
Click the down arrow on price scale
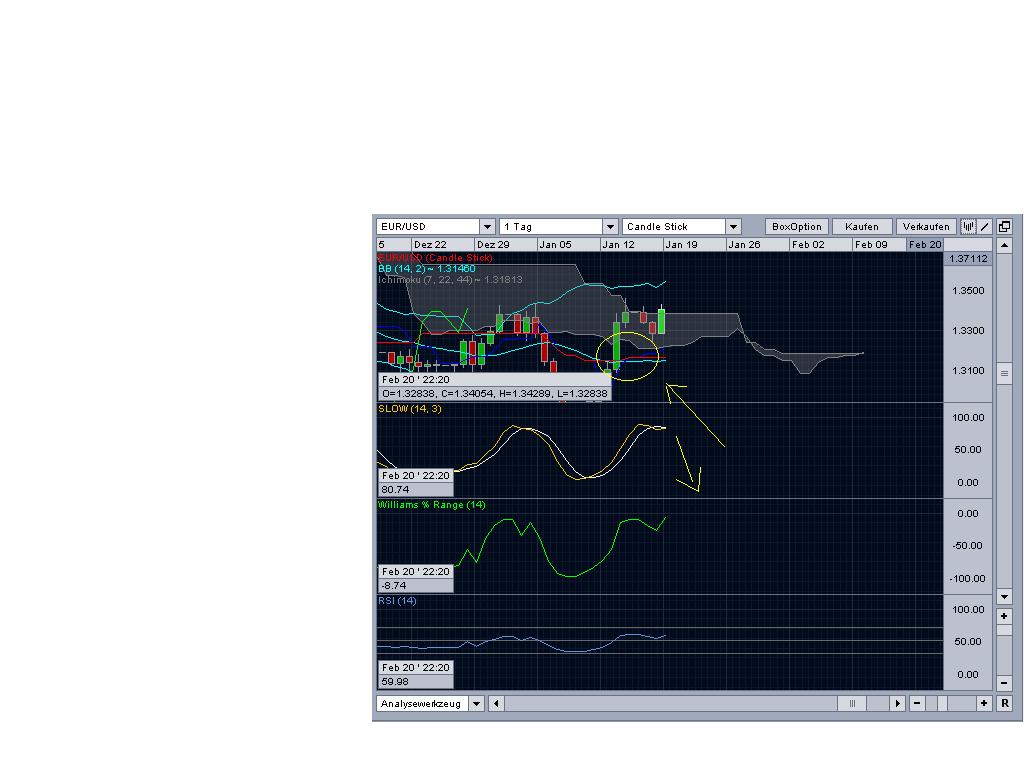(x=1004, y=596)
